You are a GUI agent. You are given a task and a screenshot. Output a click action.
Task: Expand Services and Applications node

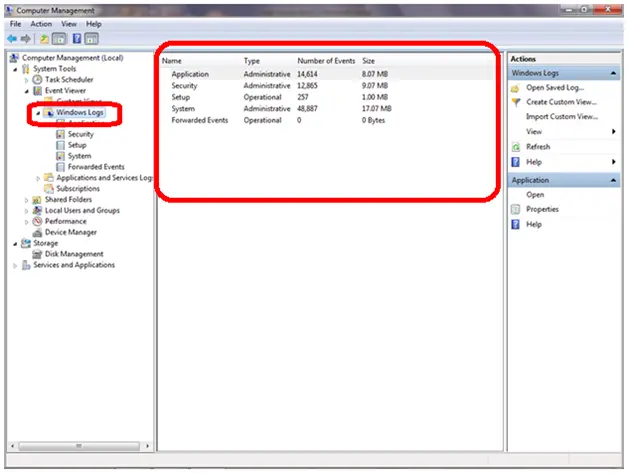pos(16,266)
